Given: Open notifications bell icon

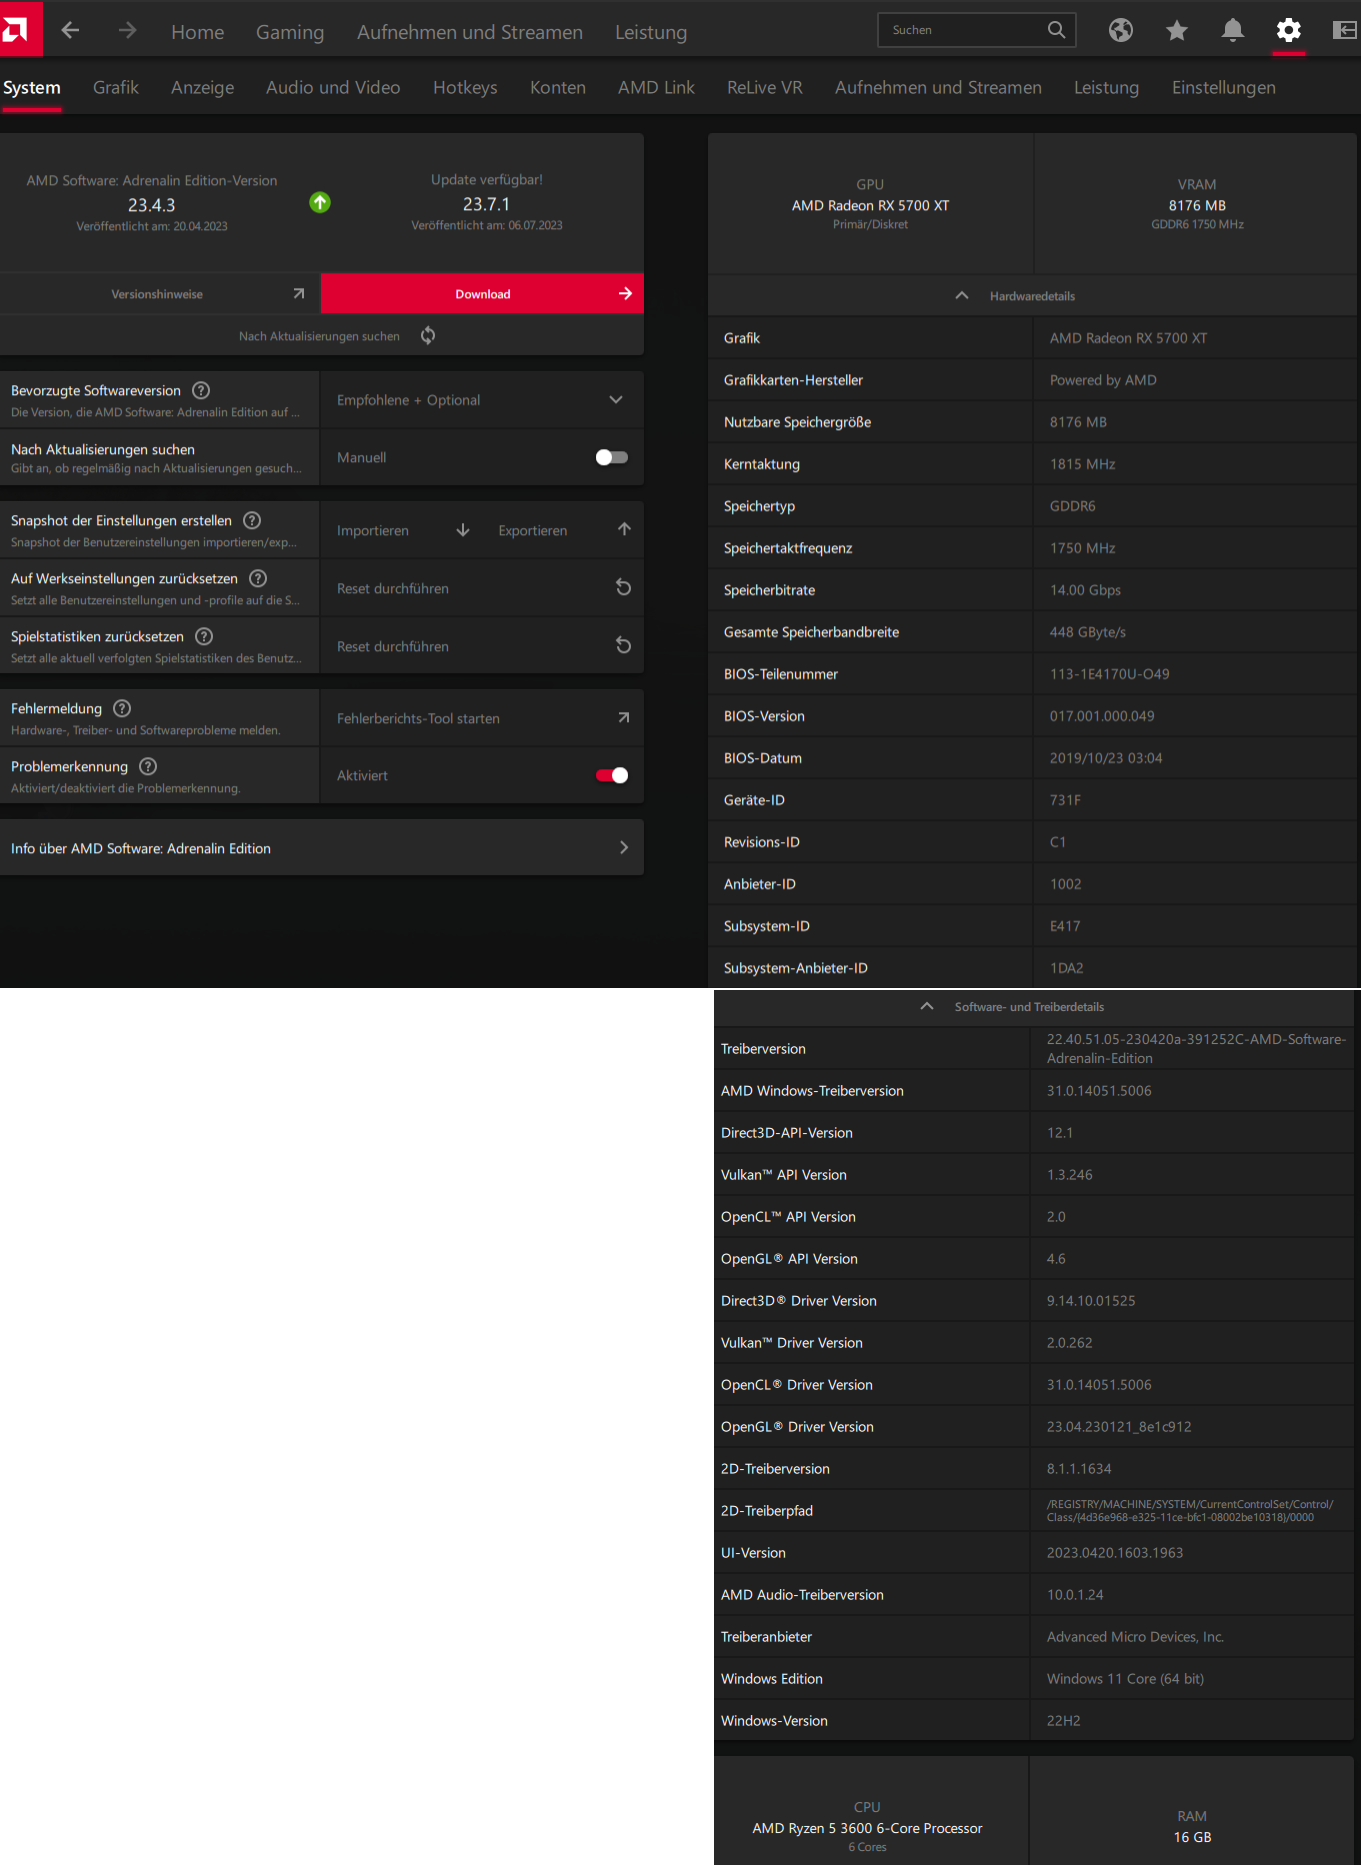Looking at the screenshot, I should pos(1233,30).
